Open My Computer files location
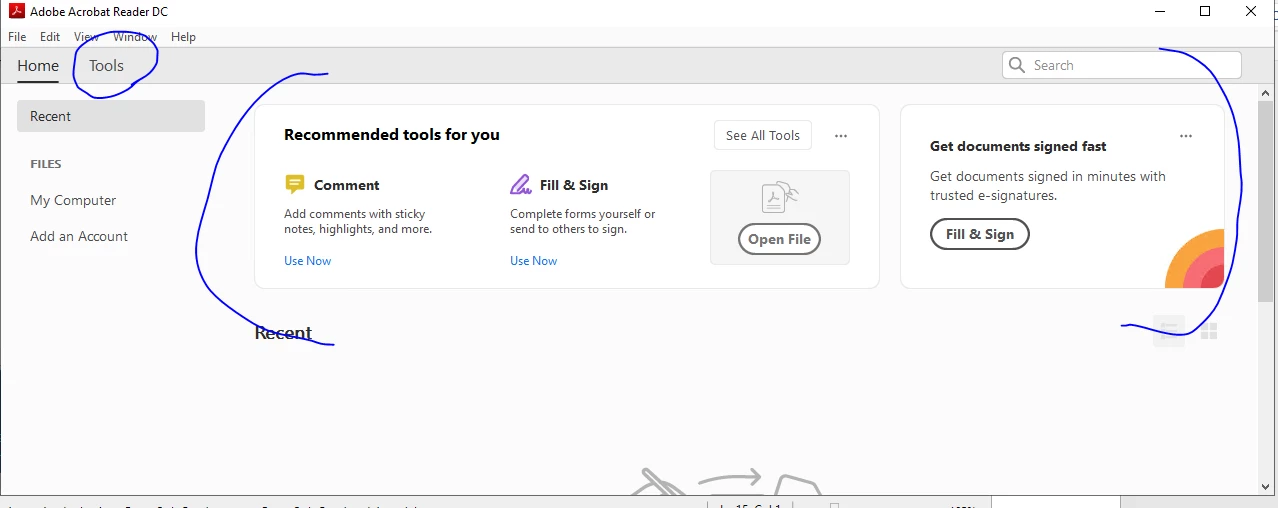Image resolution: width=1278 pixels, height=508 pixels. (73, 200)
